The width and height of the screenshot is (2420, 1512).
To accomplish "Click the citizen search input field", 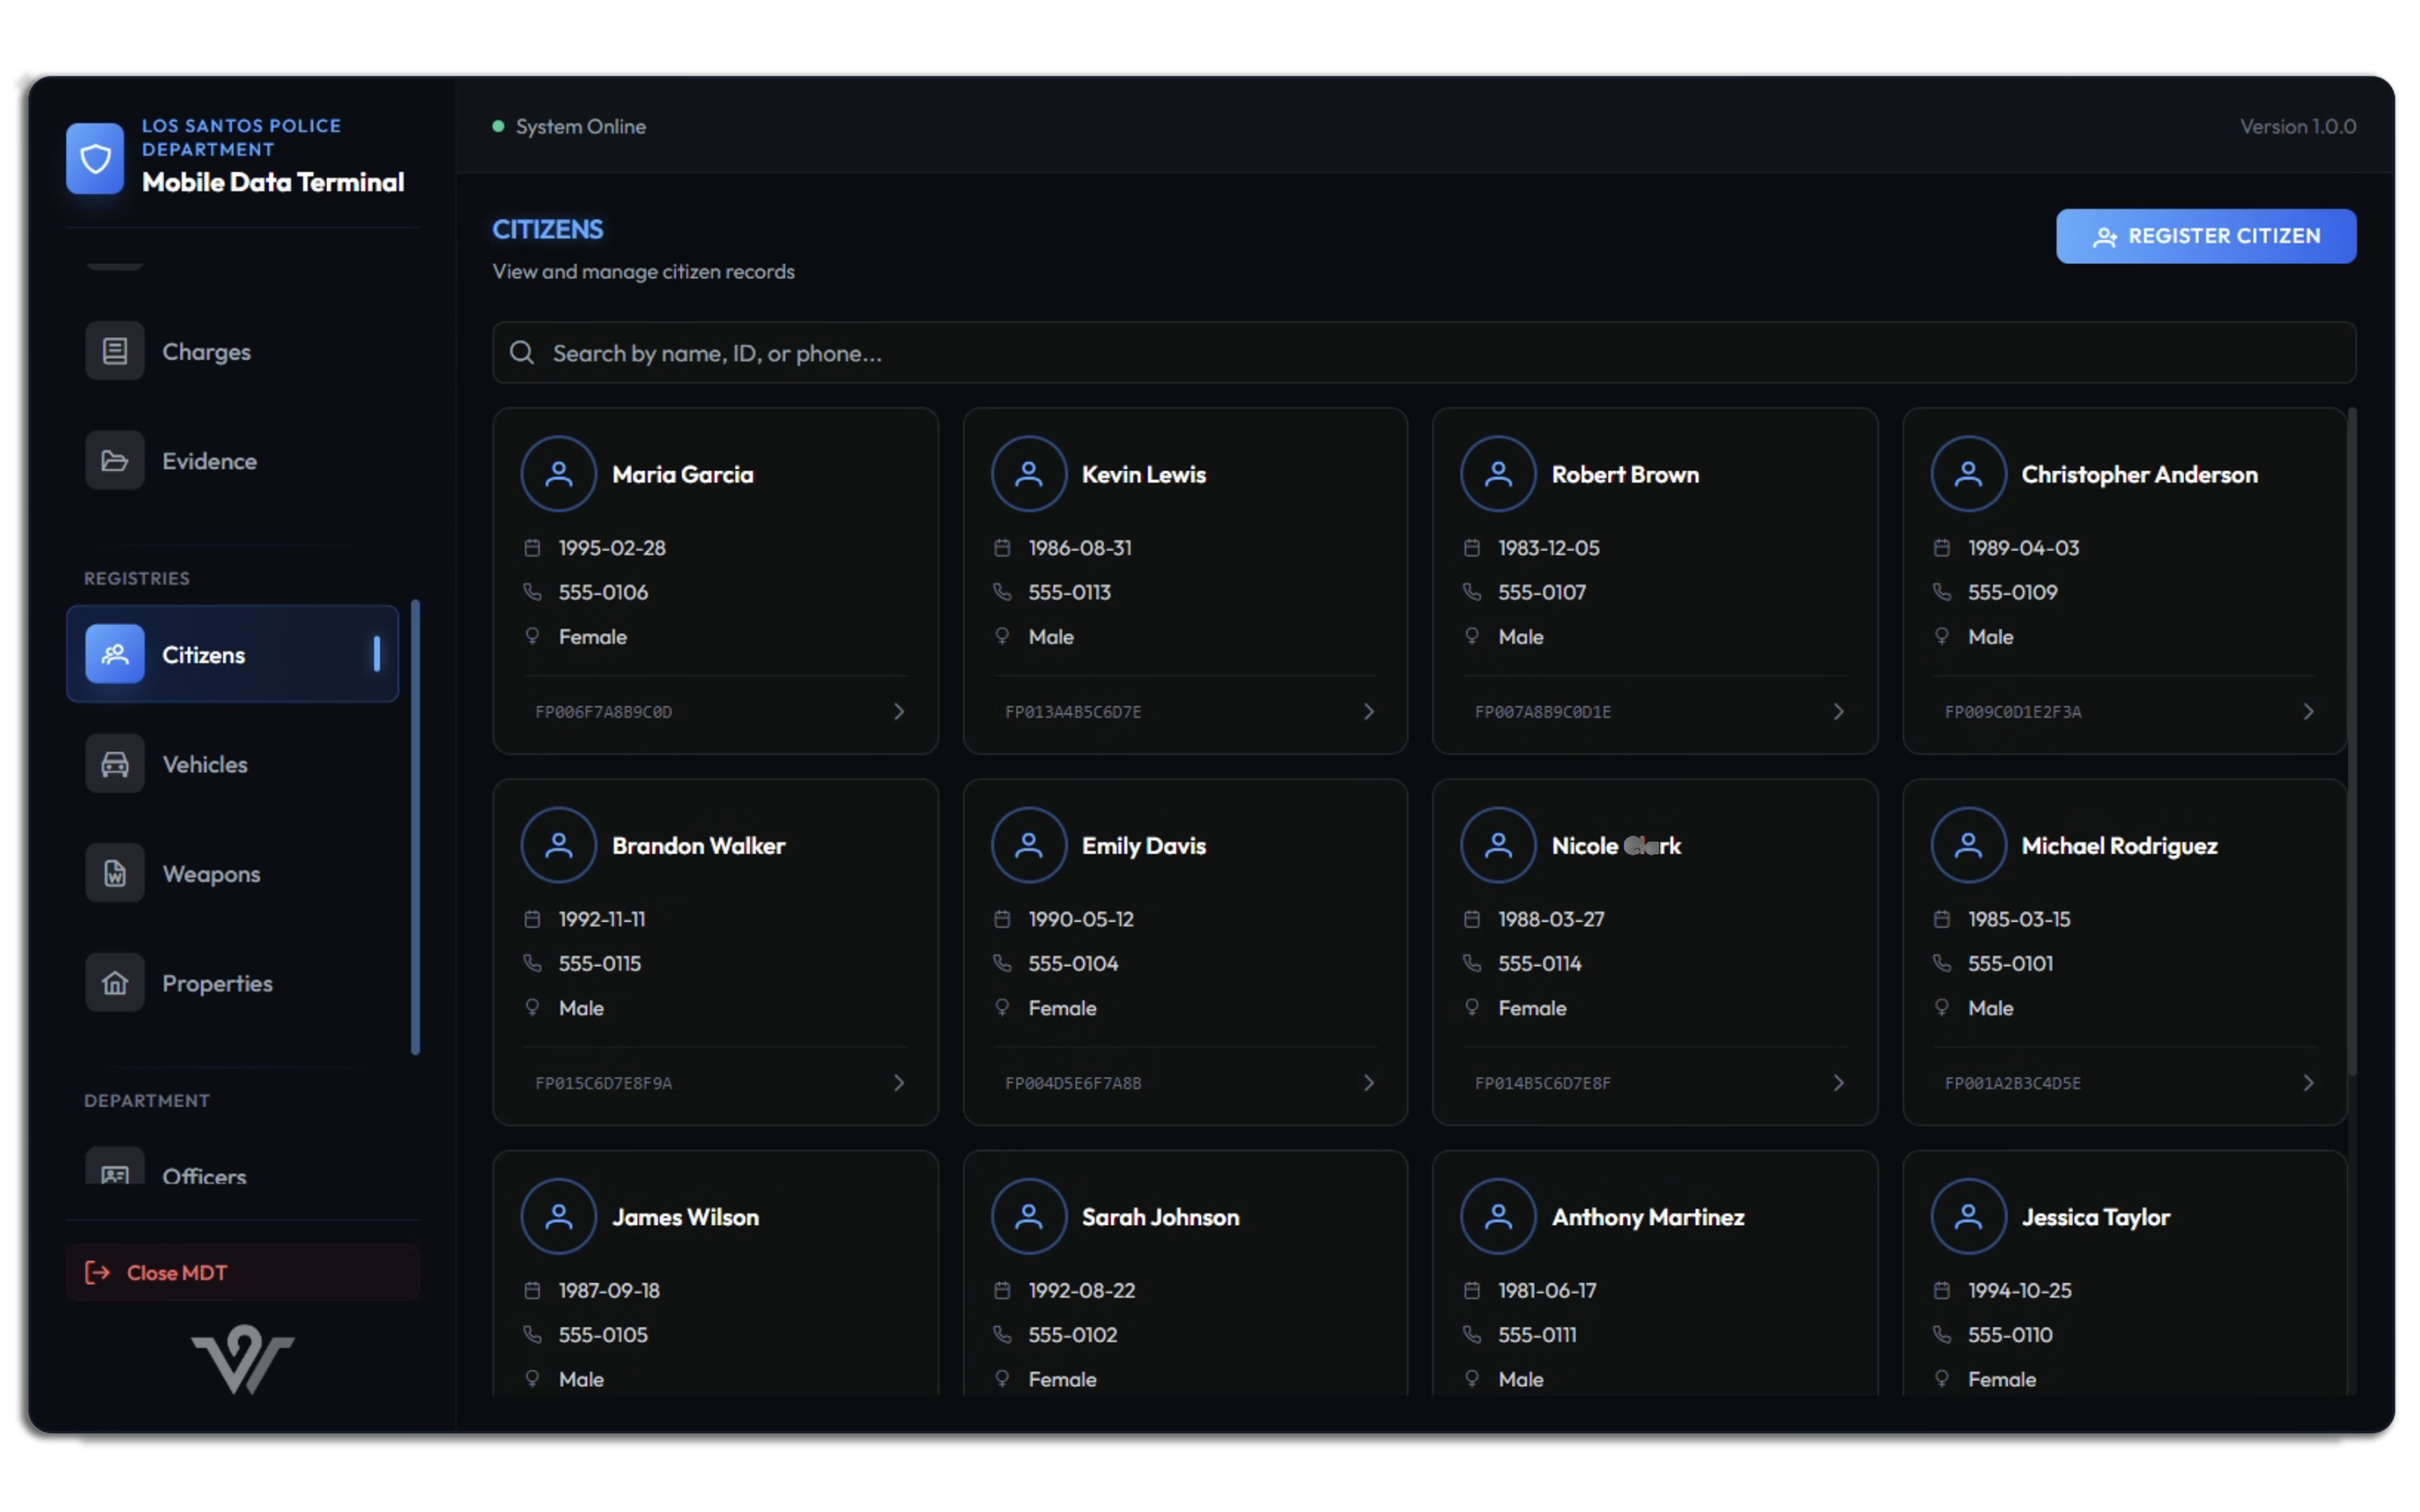I will pos(1400,352).
